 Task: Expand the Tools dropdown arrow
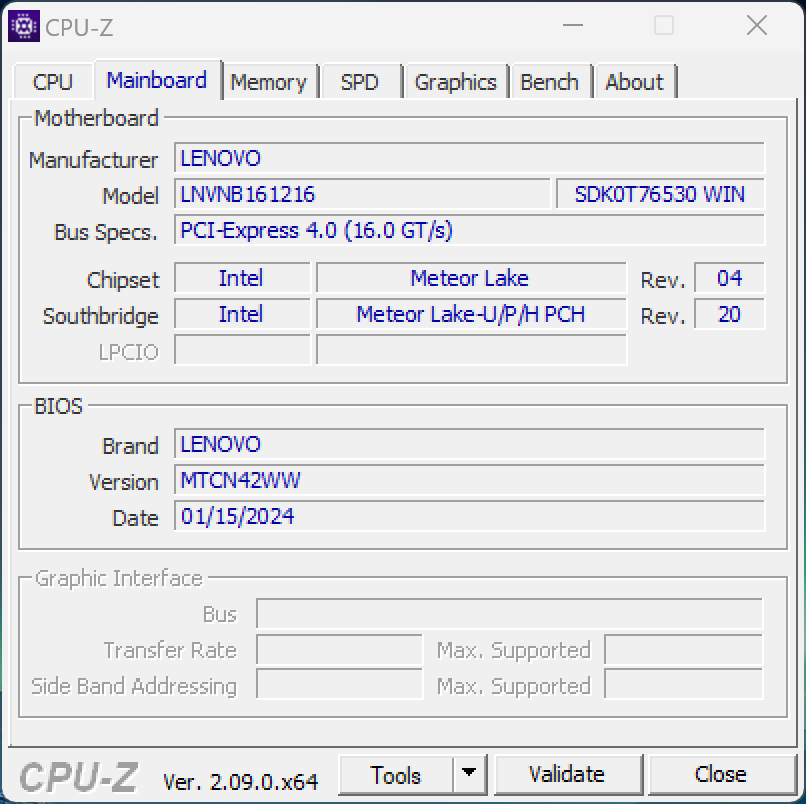click(469, 773)
